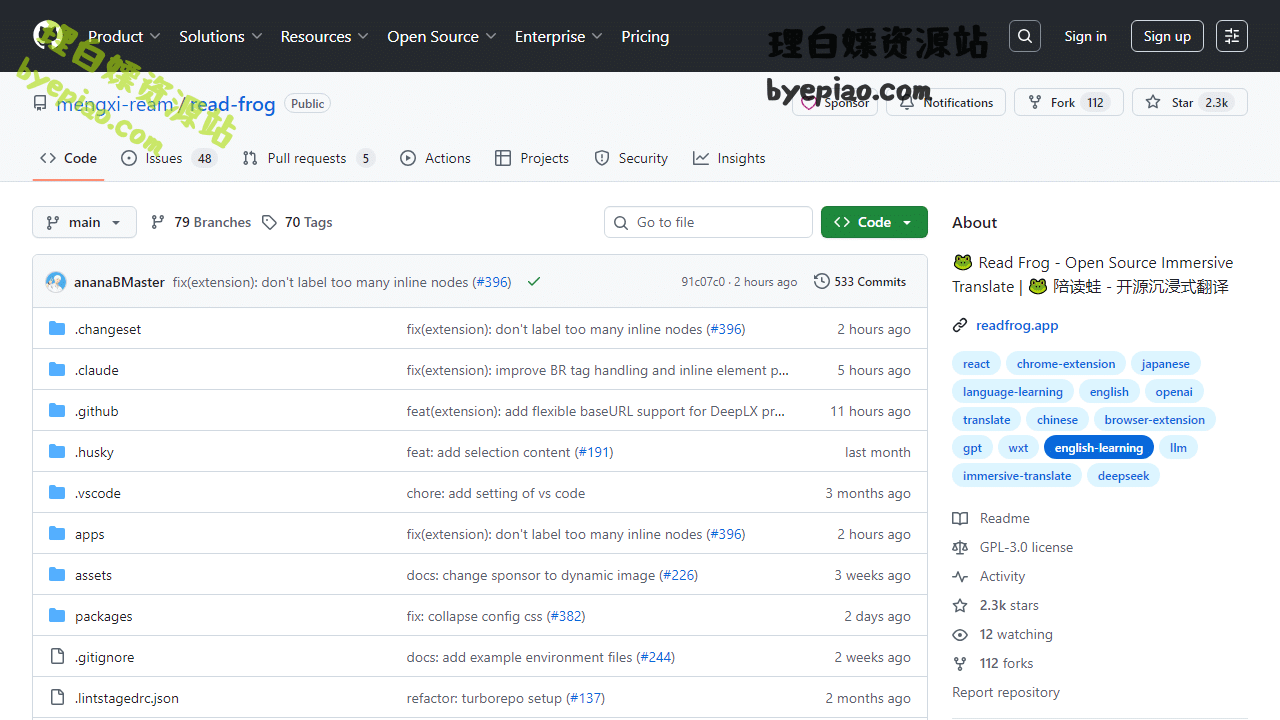
Task: Click the .lintstagedrc.json file icon
Action: [x=57, y=698]
